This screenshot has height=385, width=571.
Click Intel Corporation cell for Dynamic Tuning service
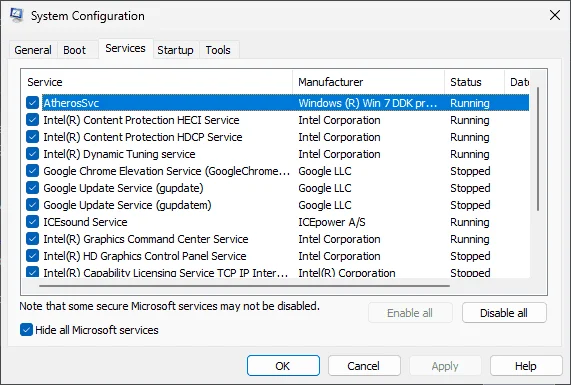[339, 154]
